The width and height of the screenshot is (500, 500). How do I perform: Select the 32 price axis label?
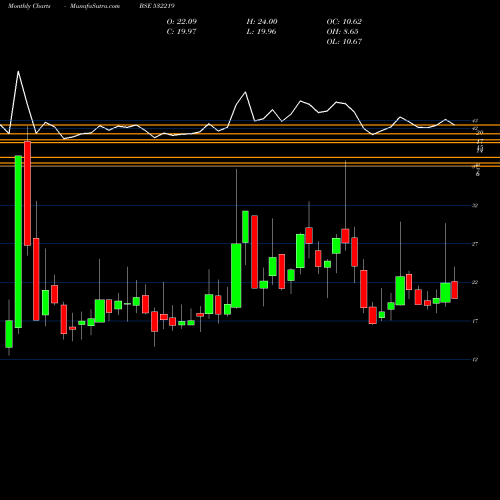[x=475, y=206]
